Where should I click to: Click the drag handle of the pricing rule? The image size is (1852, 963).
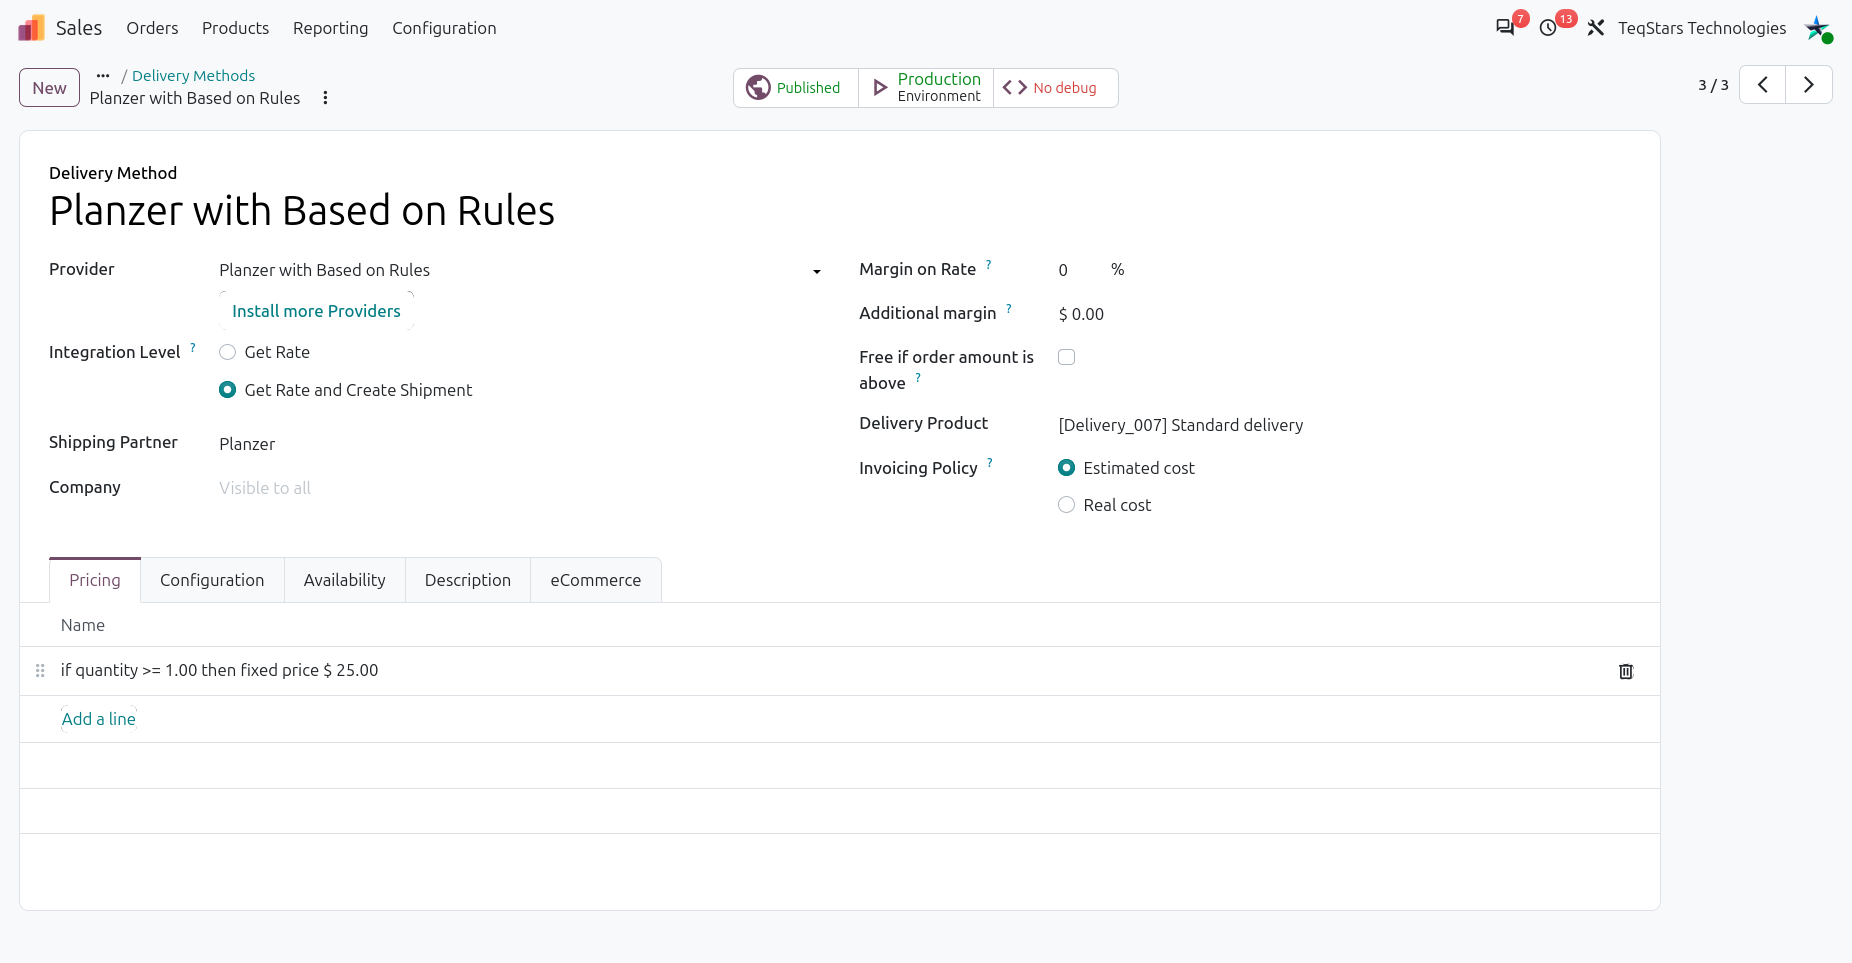pyautogui.click(x=40, y=671)
